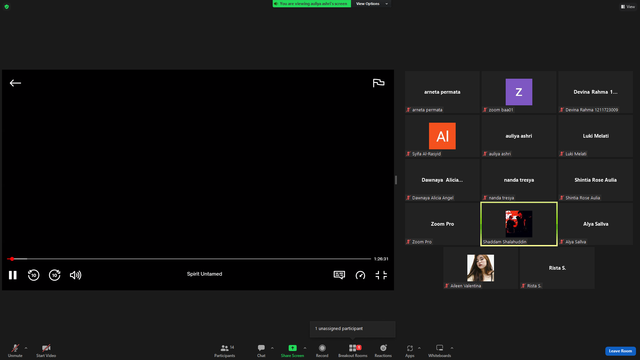Select the Alya Saliva participant tile

(596, 224)
